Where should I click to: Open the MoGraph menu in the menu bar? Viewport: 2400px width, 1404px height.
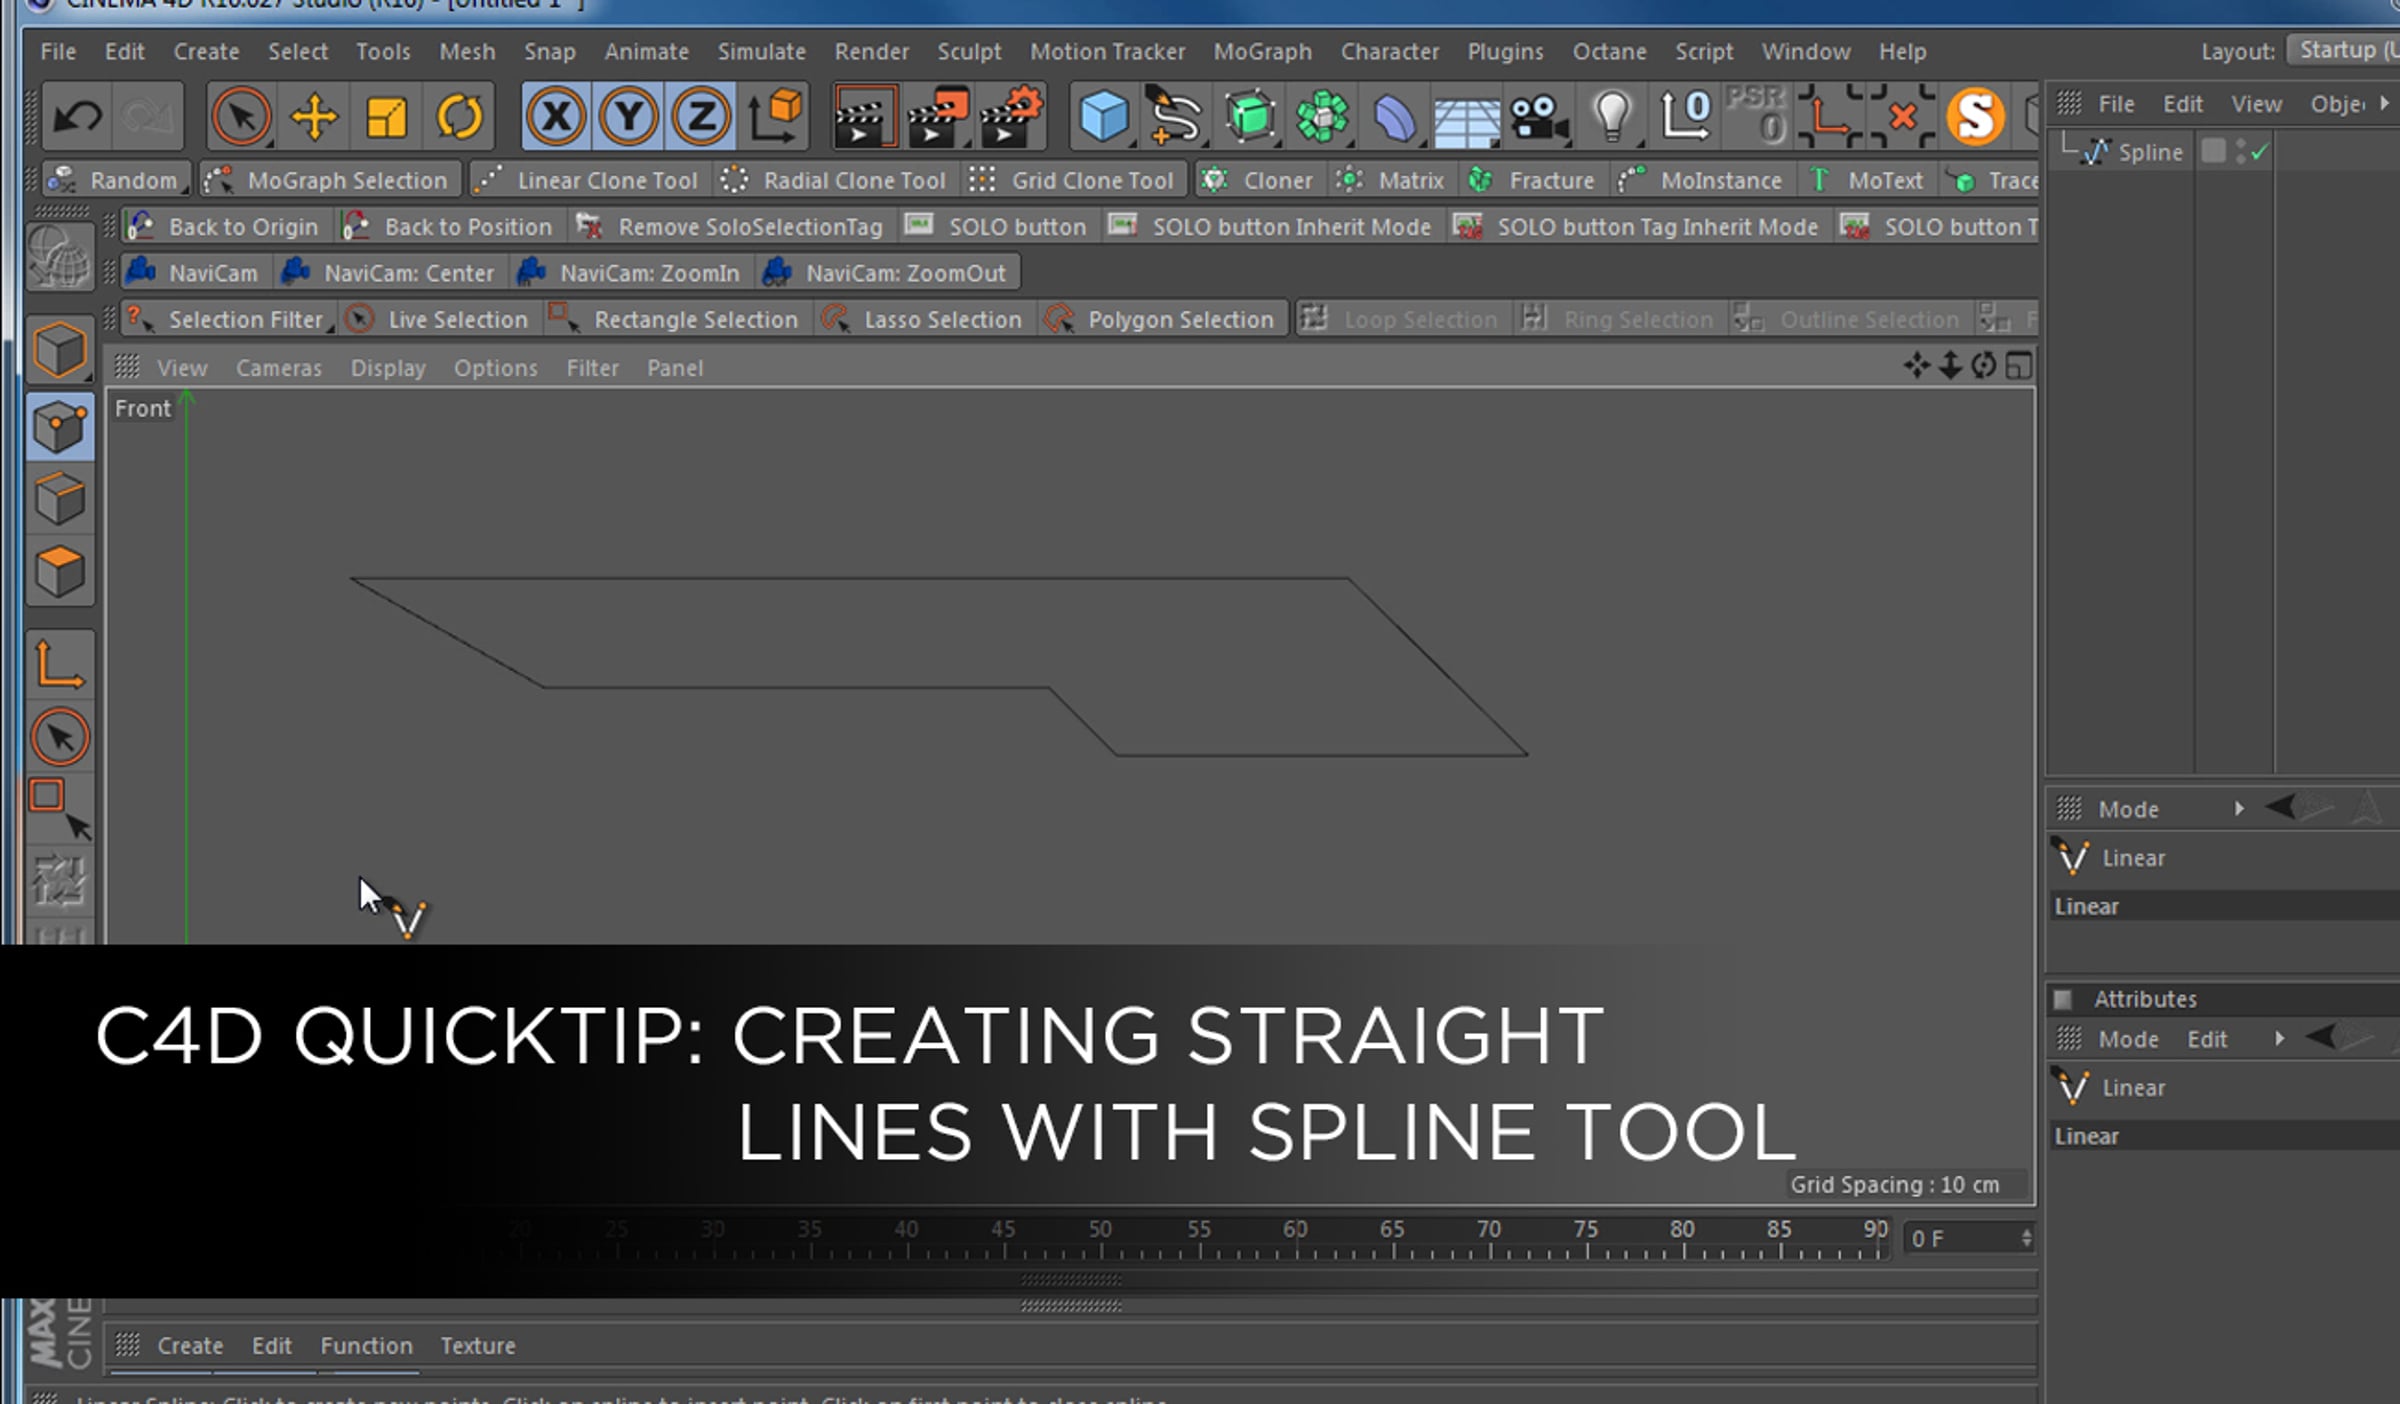(1262, 51)
